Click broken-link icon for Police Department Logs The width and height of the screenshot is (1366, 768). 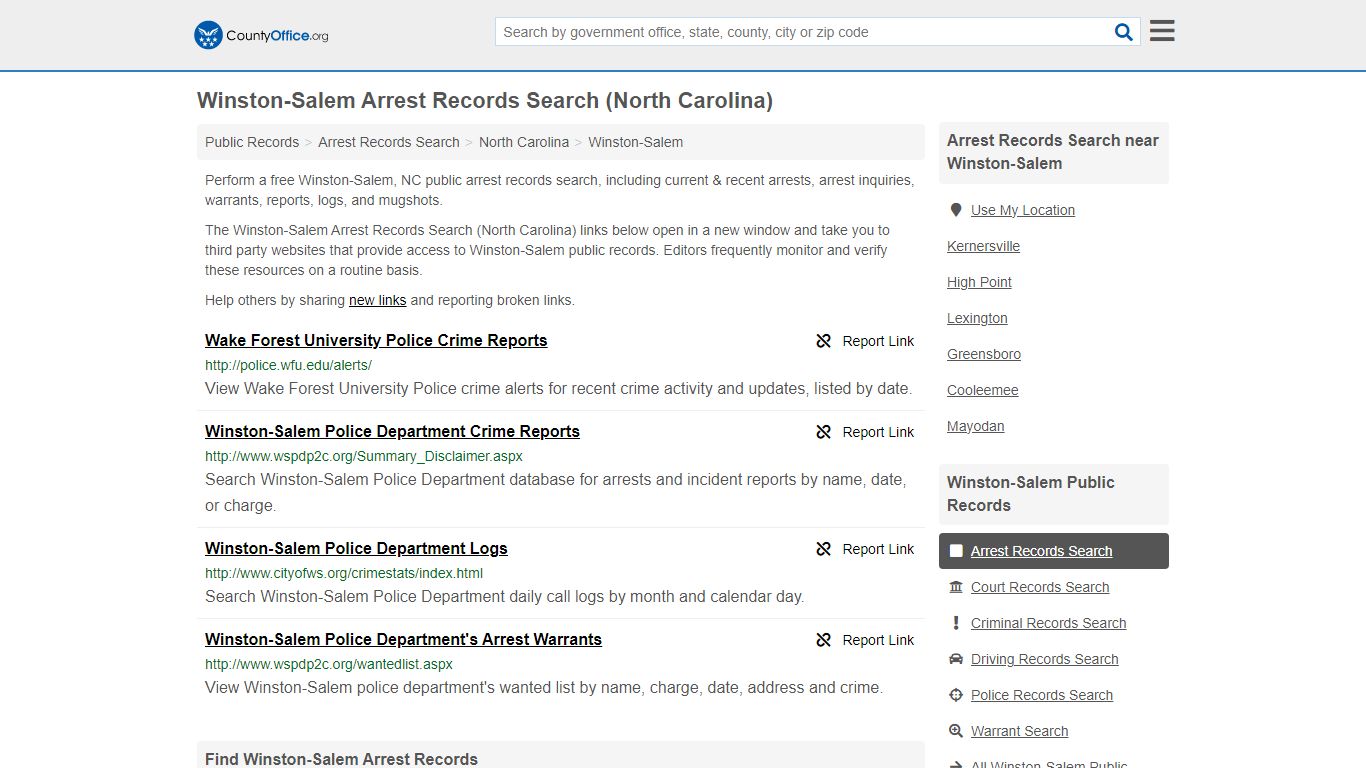click(x=824, y=549)
